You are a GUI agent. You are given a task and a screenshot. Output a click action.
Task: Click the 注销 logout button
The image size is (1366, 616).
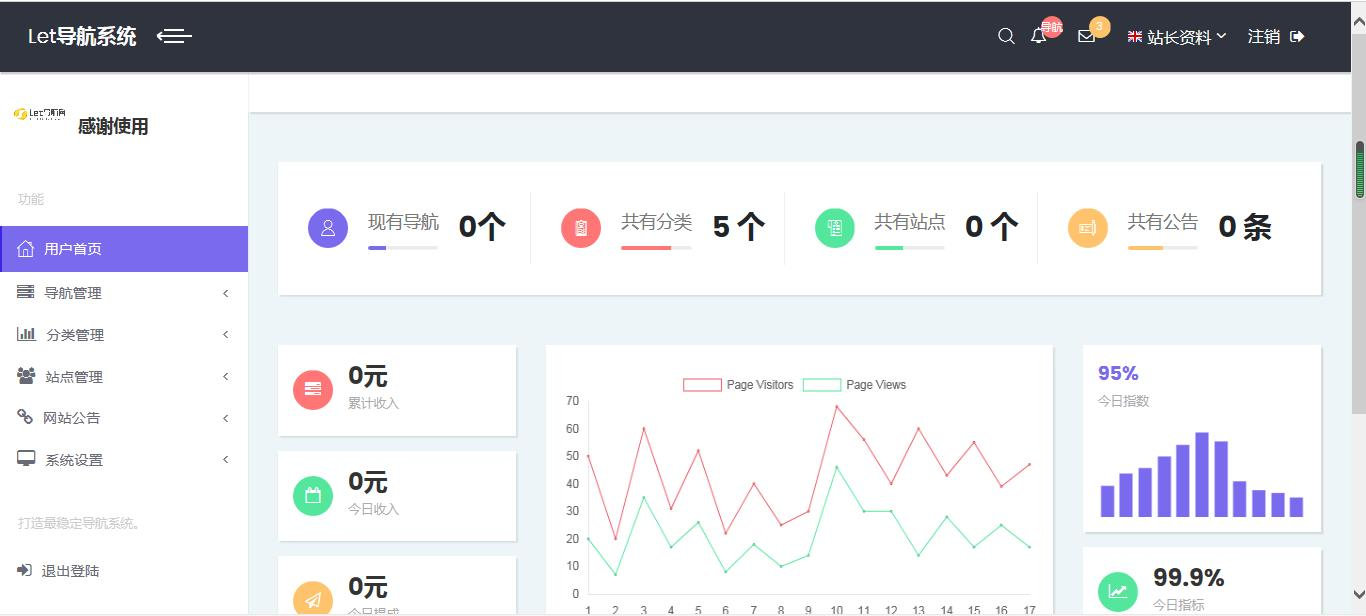pos(1262,36)
